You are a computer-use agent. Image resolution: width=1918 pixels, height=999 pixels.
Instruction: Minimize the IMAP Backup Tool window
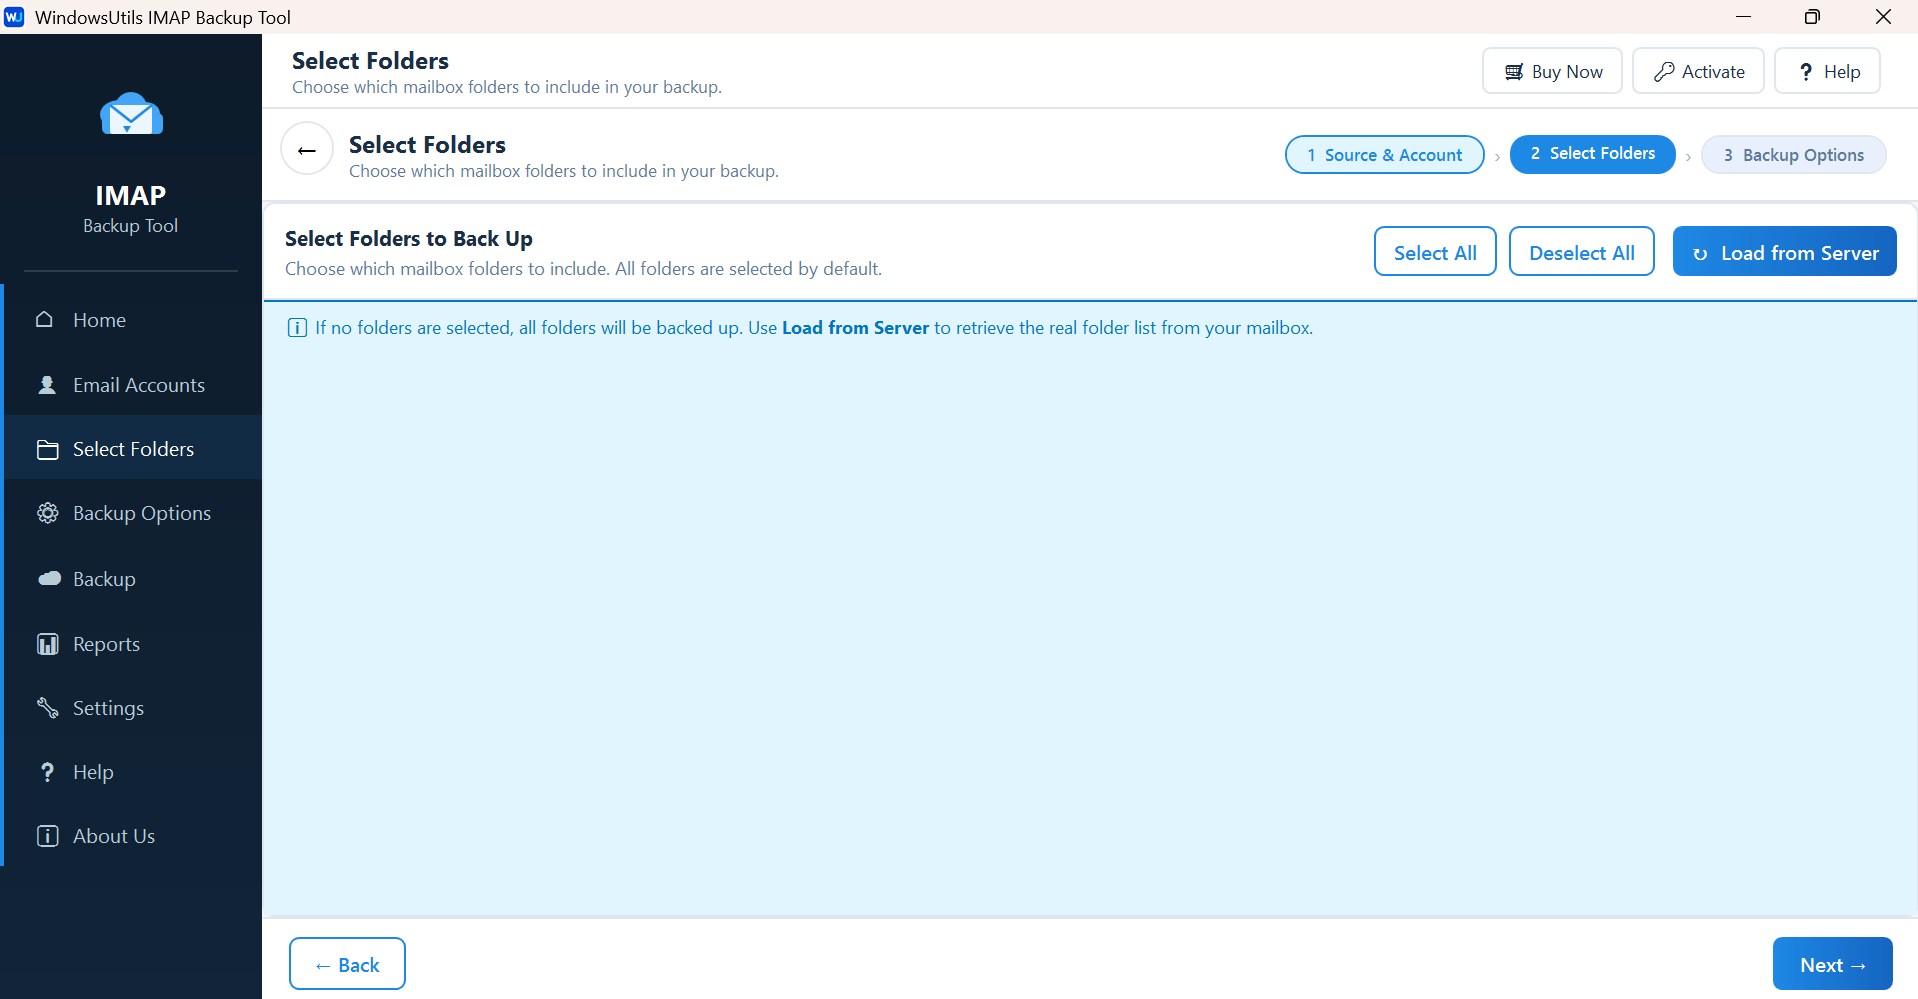click(1743, 17)
